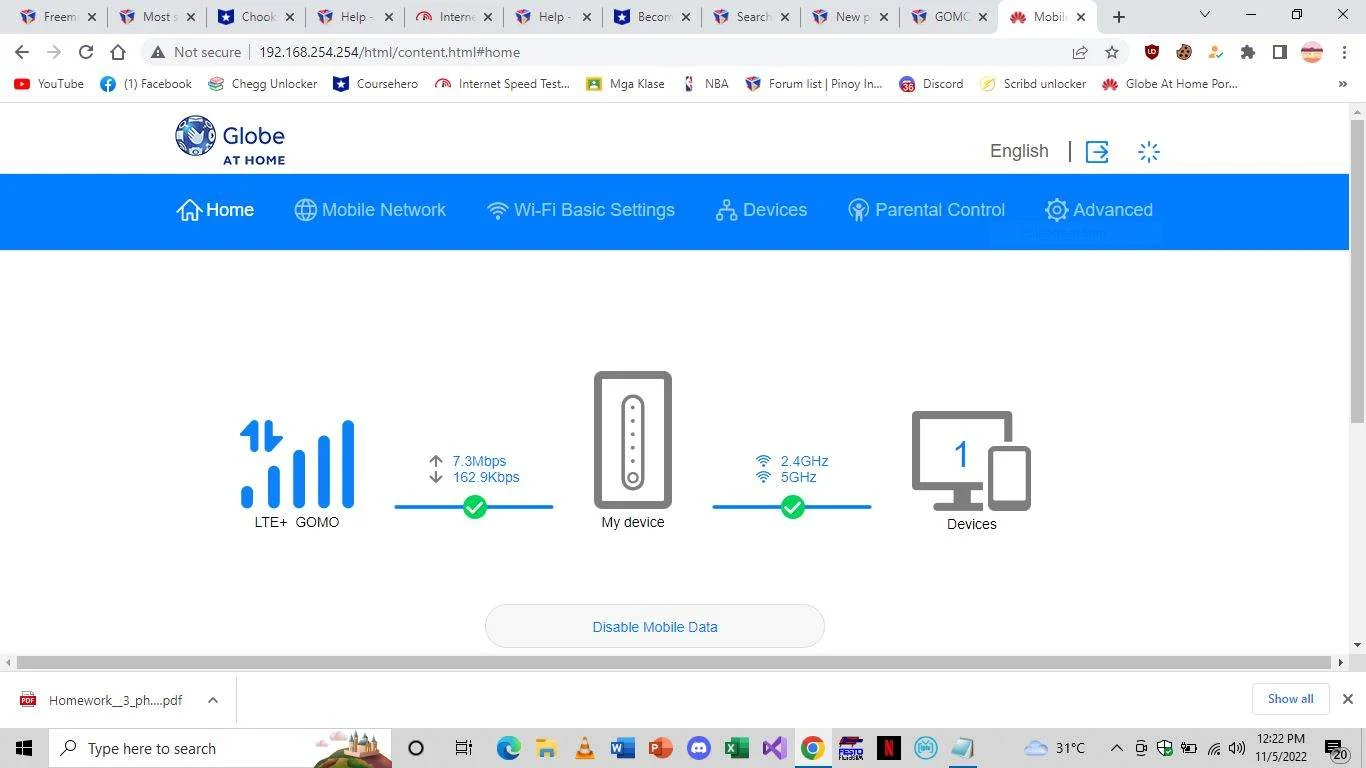Click the cookie extension icon
The width and height of the screenshot is (1366, 768).
1184,52
